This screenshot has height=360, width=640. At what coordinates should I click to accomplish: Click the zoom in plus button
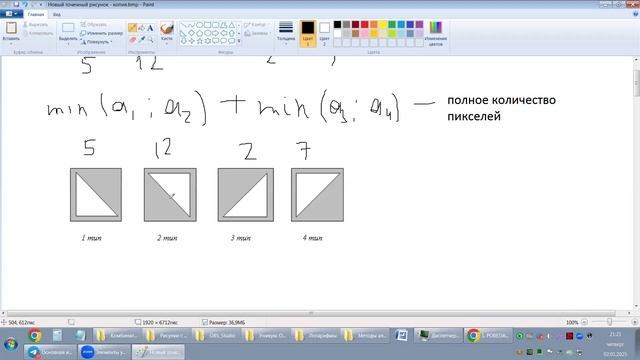pyautogui.click(x=635, y=322)
